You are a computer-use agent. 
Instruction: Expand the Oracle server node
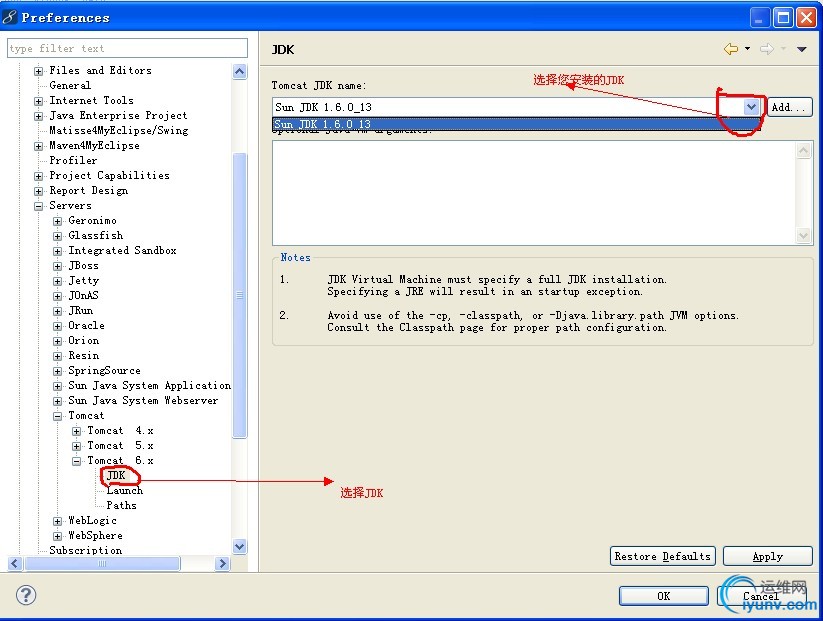tap(57, 326)
